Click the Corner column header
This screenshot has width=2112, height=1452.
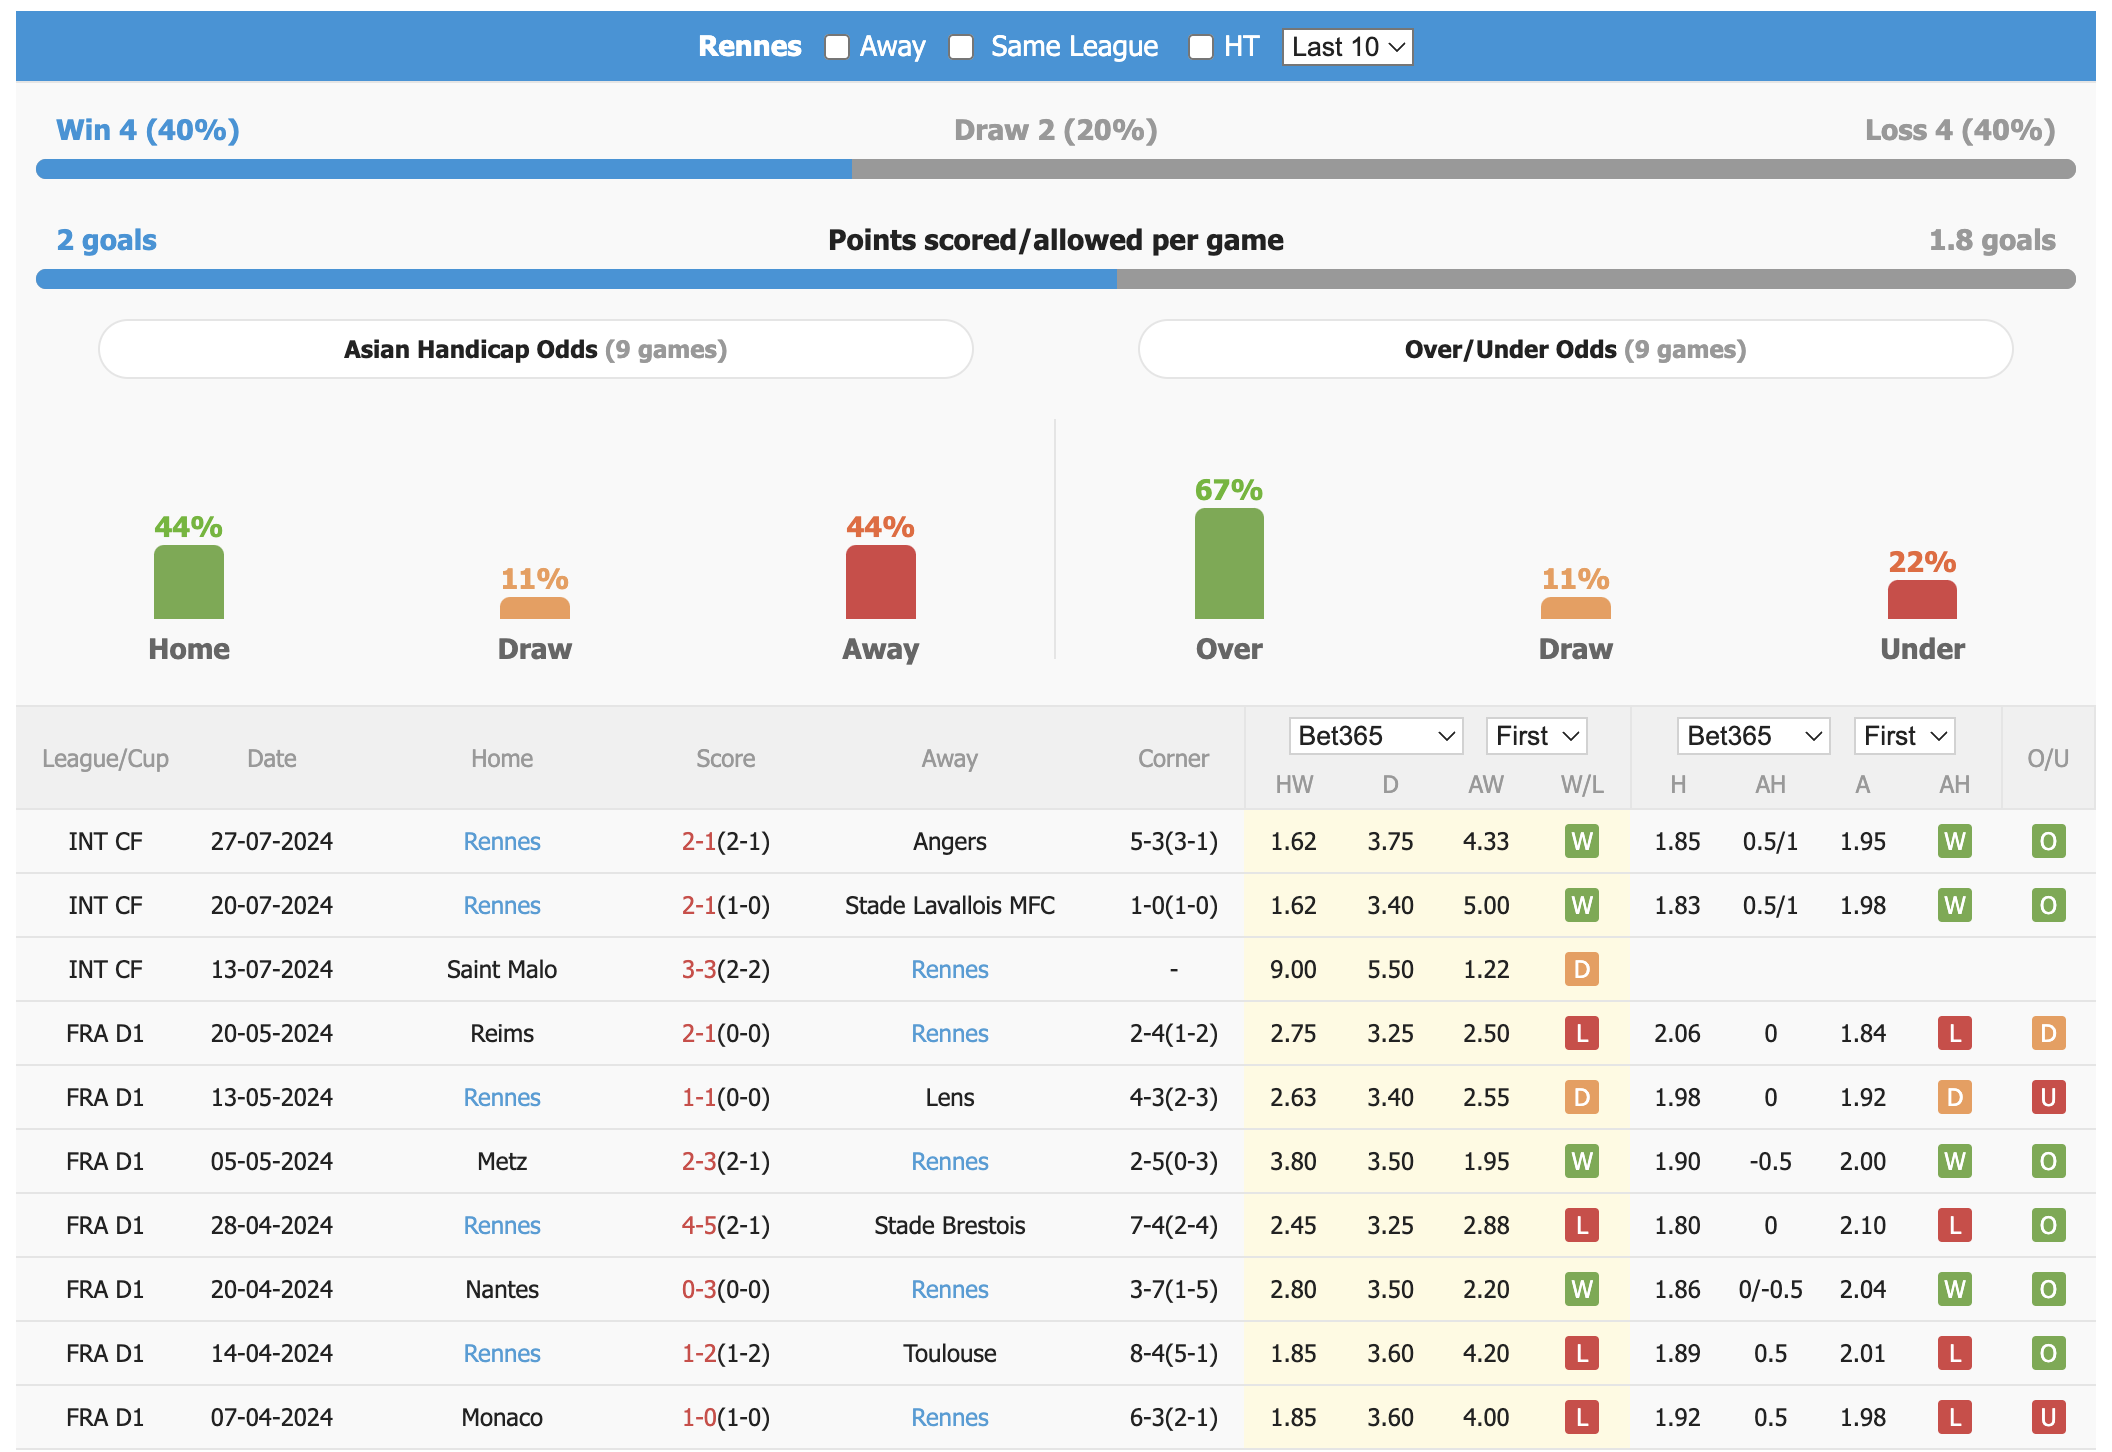point(1173,758)
